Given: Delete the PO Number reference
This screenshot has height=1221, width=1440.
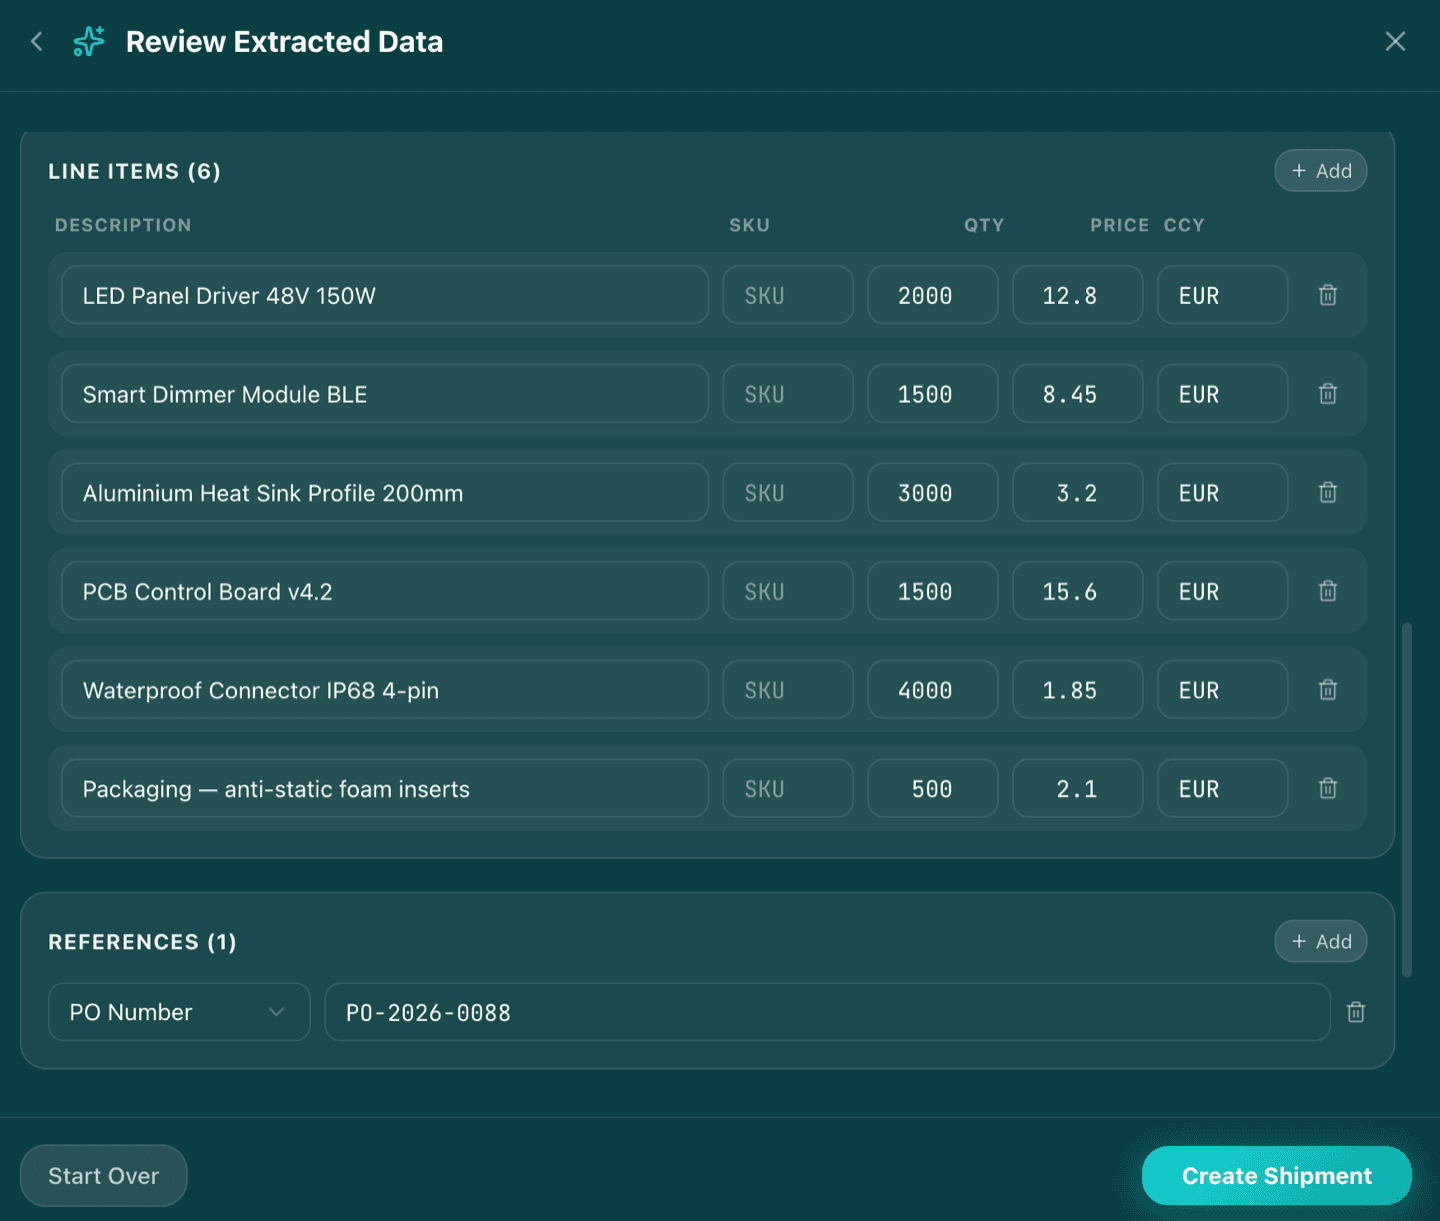Looking at the screenshot, I should coord(1355,1012).
